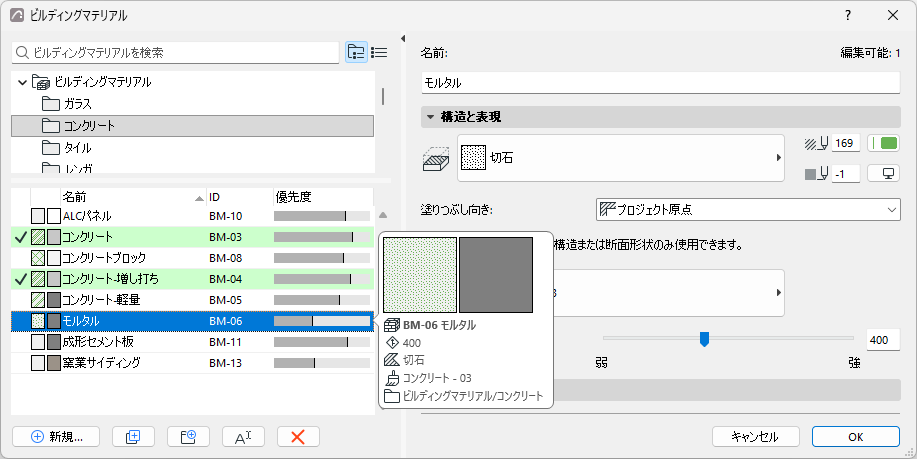This screenshot has width=917, height=459.
Task: Close the ビルディングマテリアル dialog
Action: point(893,15)
